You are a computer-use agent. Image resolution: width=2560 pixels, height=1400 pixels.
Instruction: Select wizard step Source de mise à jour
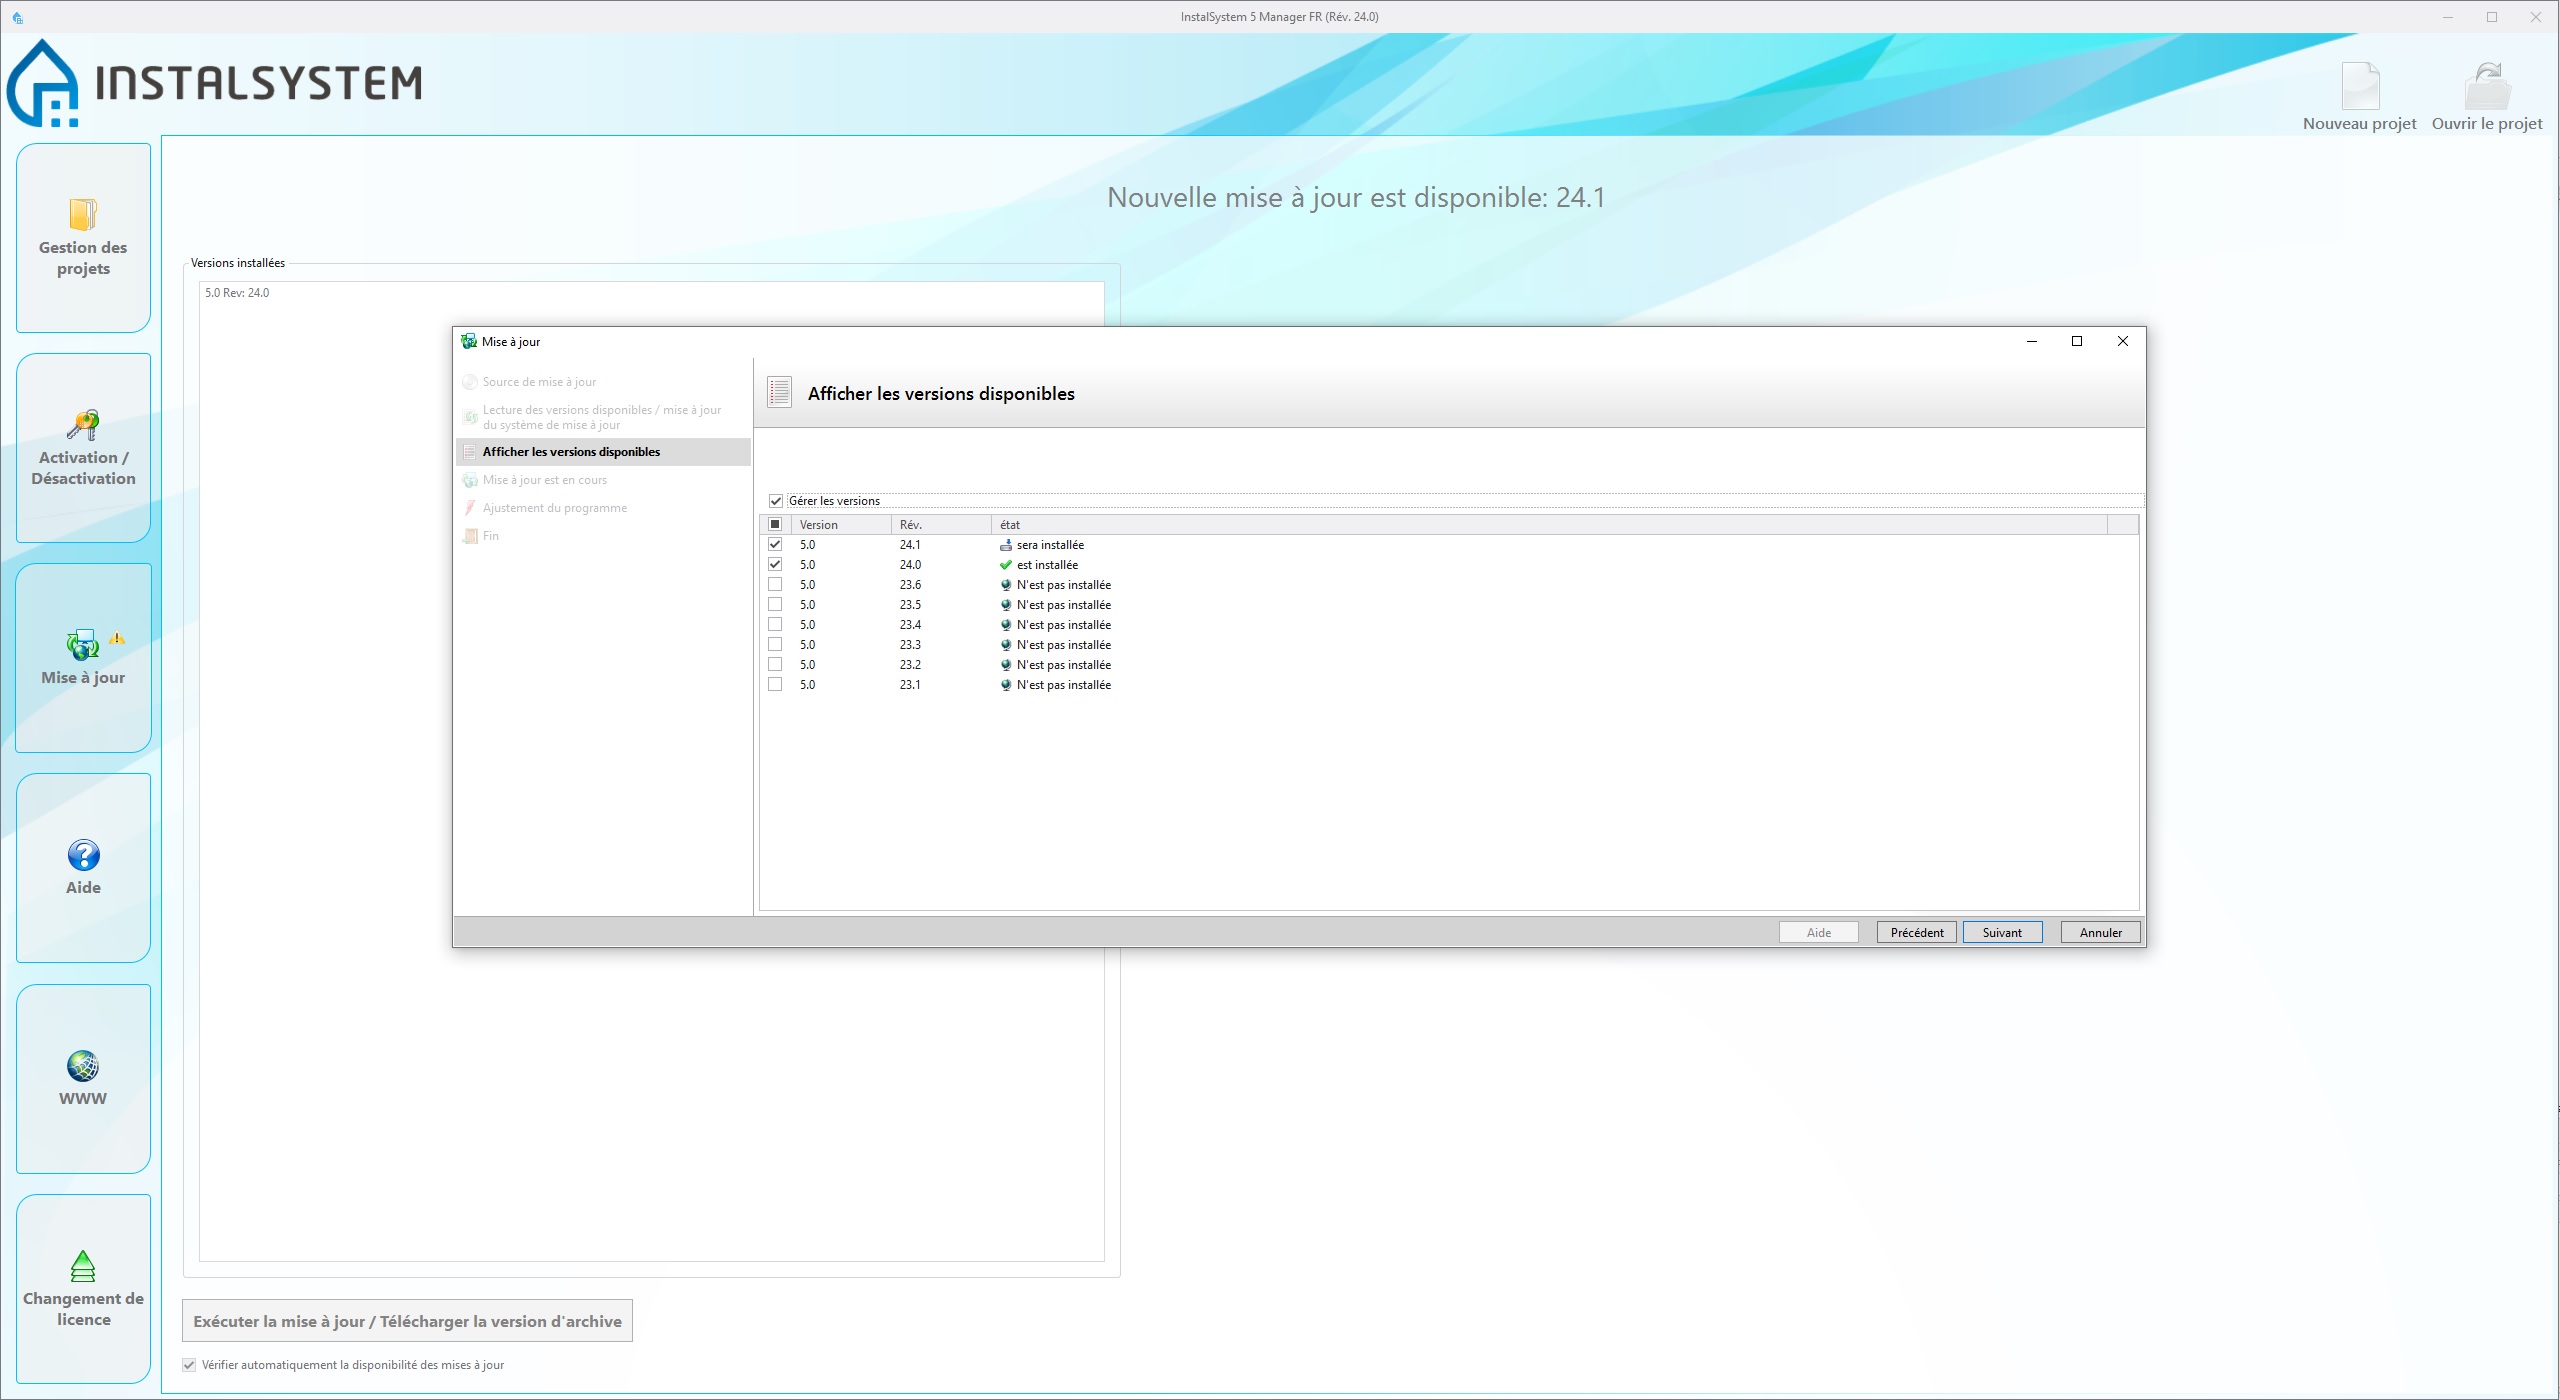(x=603, y=382)
